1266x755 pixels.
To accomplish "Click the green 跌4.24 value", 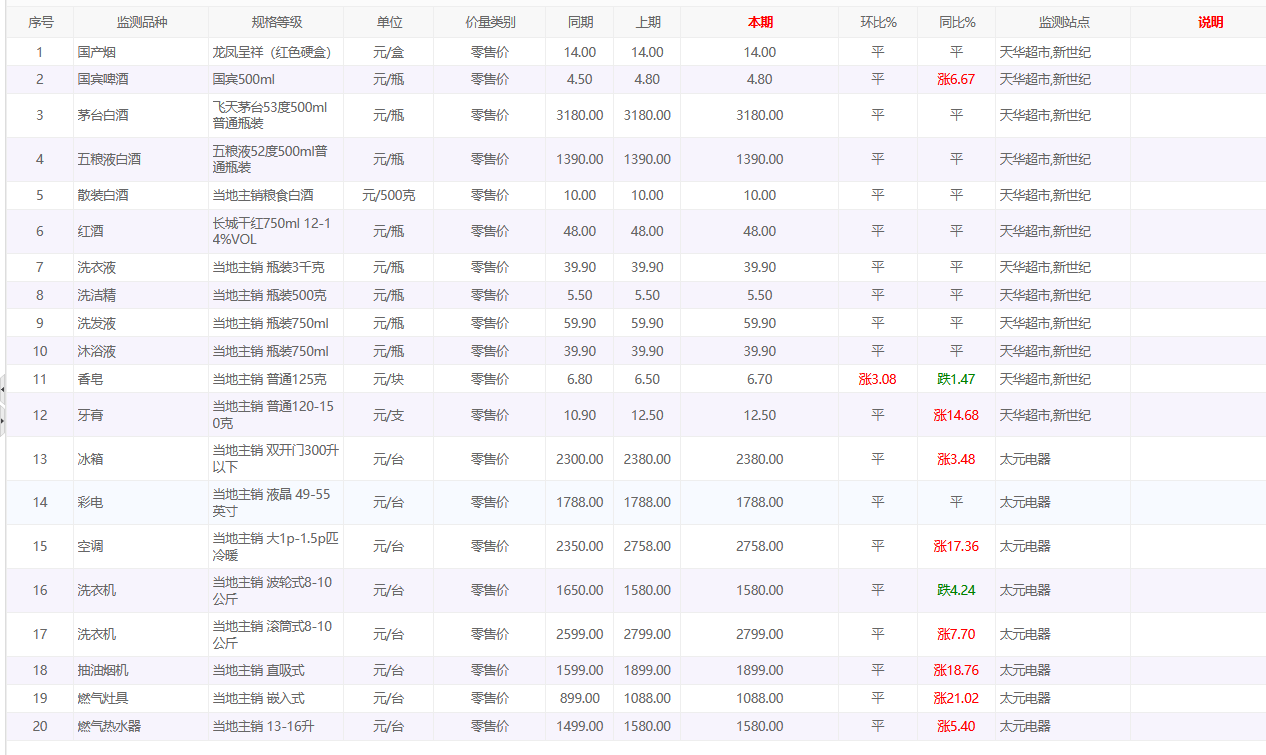I will 956,590.
